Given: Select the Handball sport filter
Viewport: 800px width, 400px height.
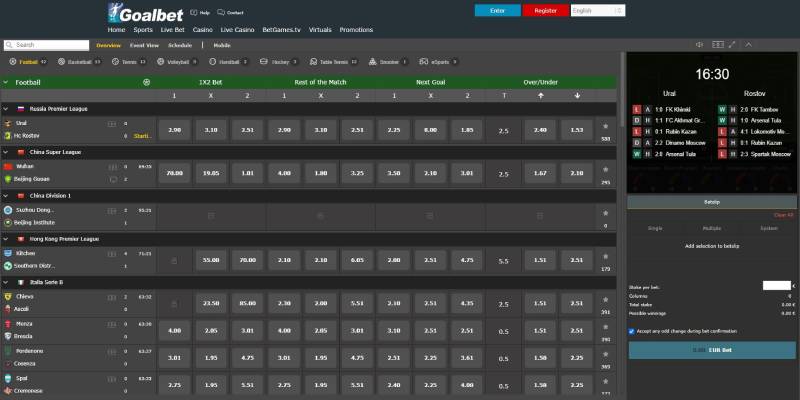Looking at the screenshot, I should pos(229,62).
